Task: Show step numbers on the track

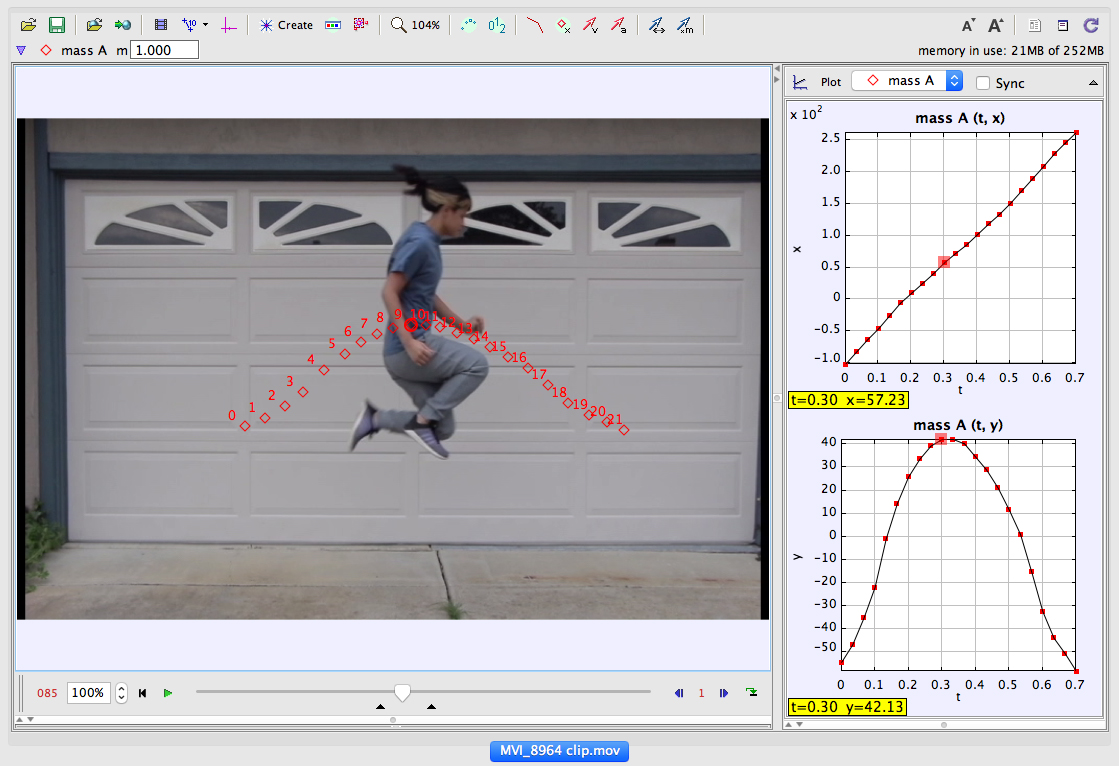Action: [495, 25]
